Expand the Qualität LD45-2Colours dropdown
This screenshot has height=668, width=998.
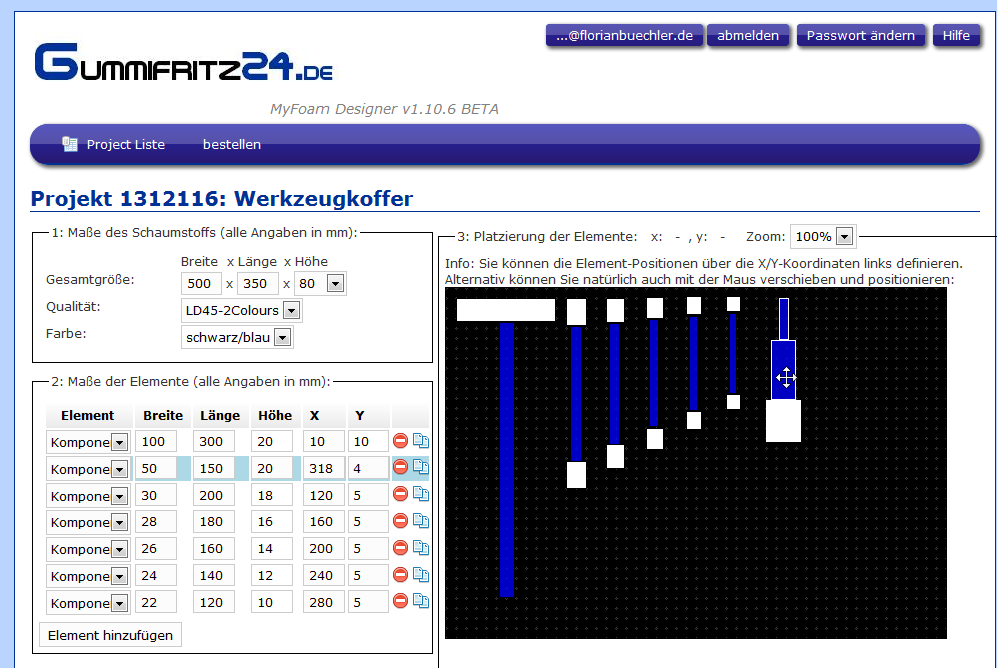291,311
